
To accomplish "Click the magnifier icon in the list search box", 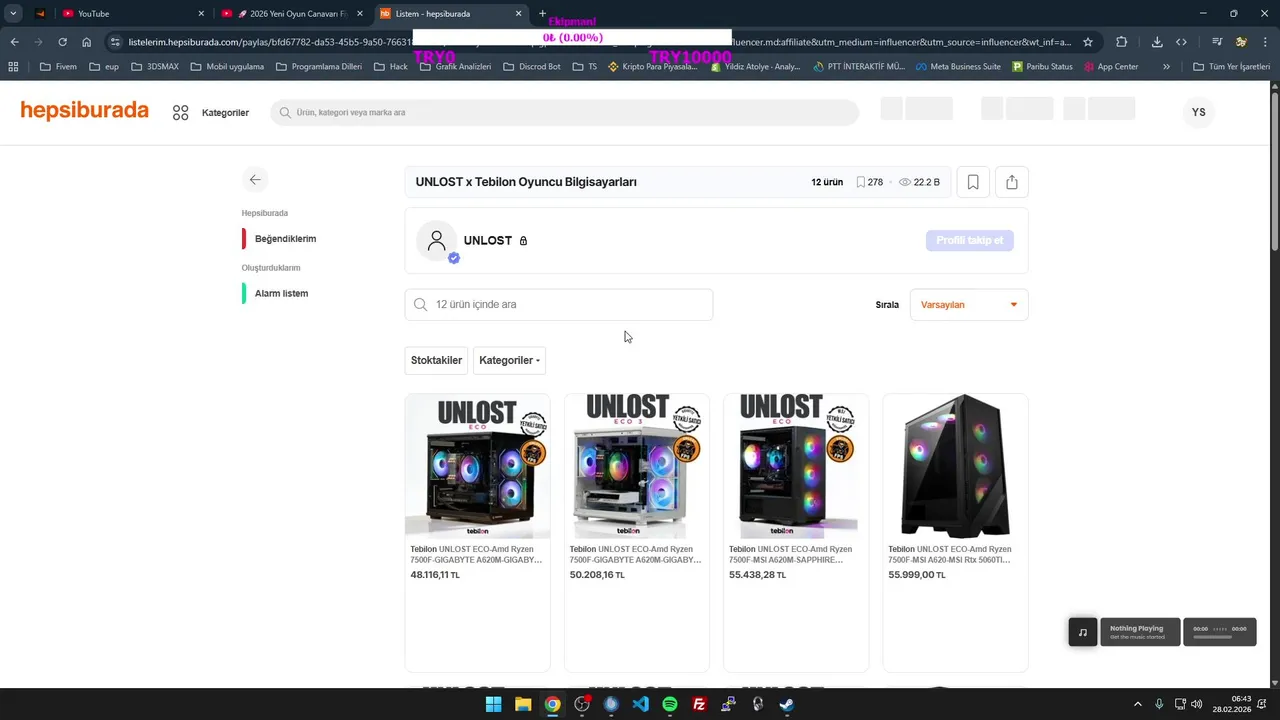I will [420, 305].
